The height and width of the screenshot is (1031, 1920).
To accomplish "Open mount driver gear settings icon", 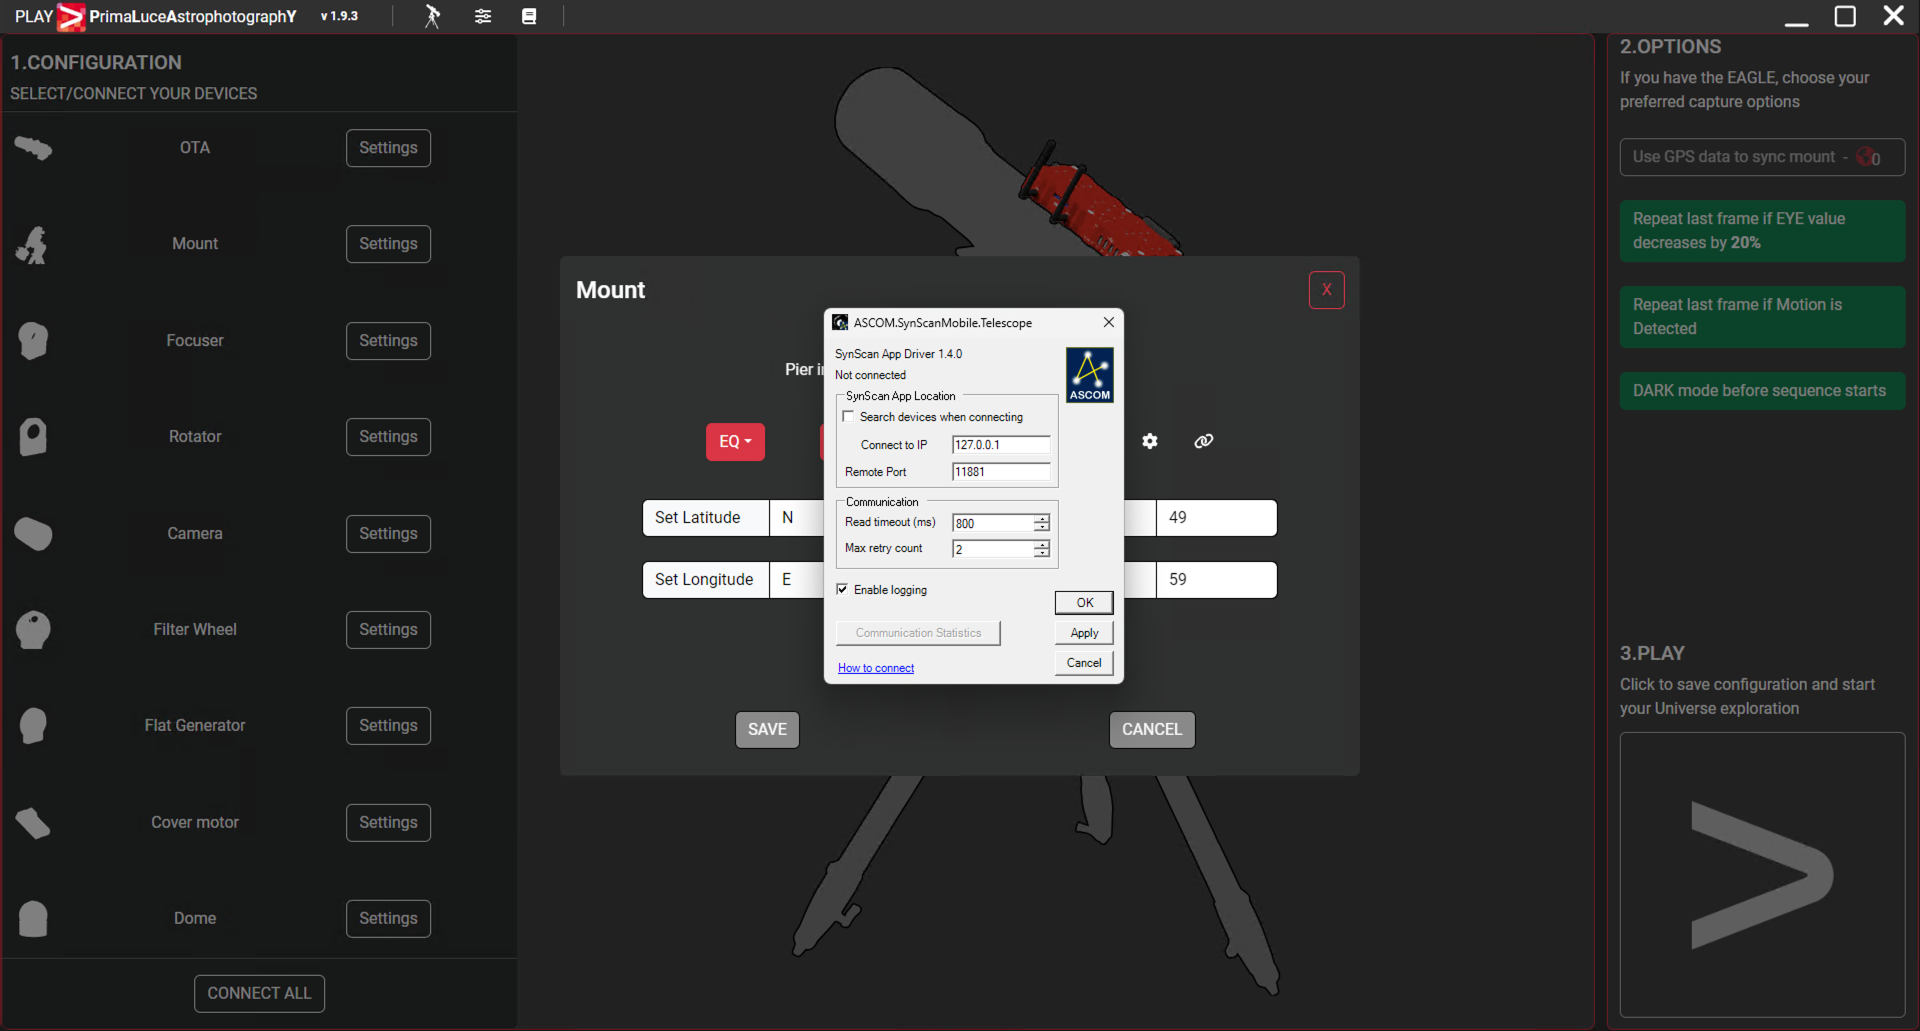I will [1150, 441].
